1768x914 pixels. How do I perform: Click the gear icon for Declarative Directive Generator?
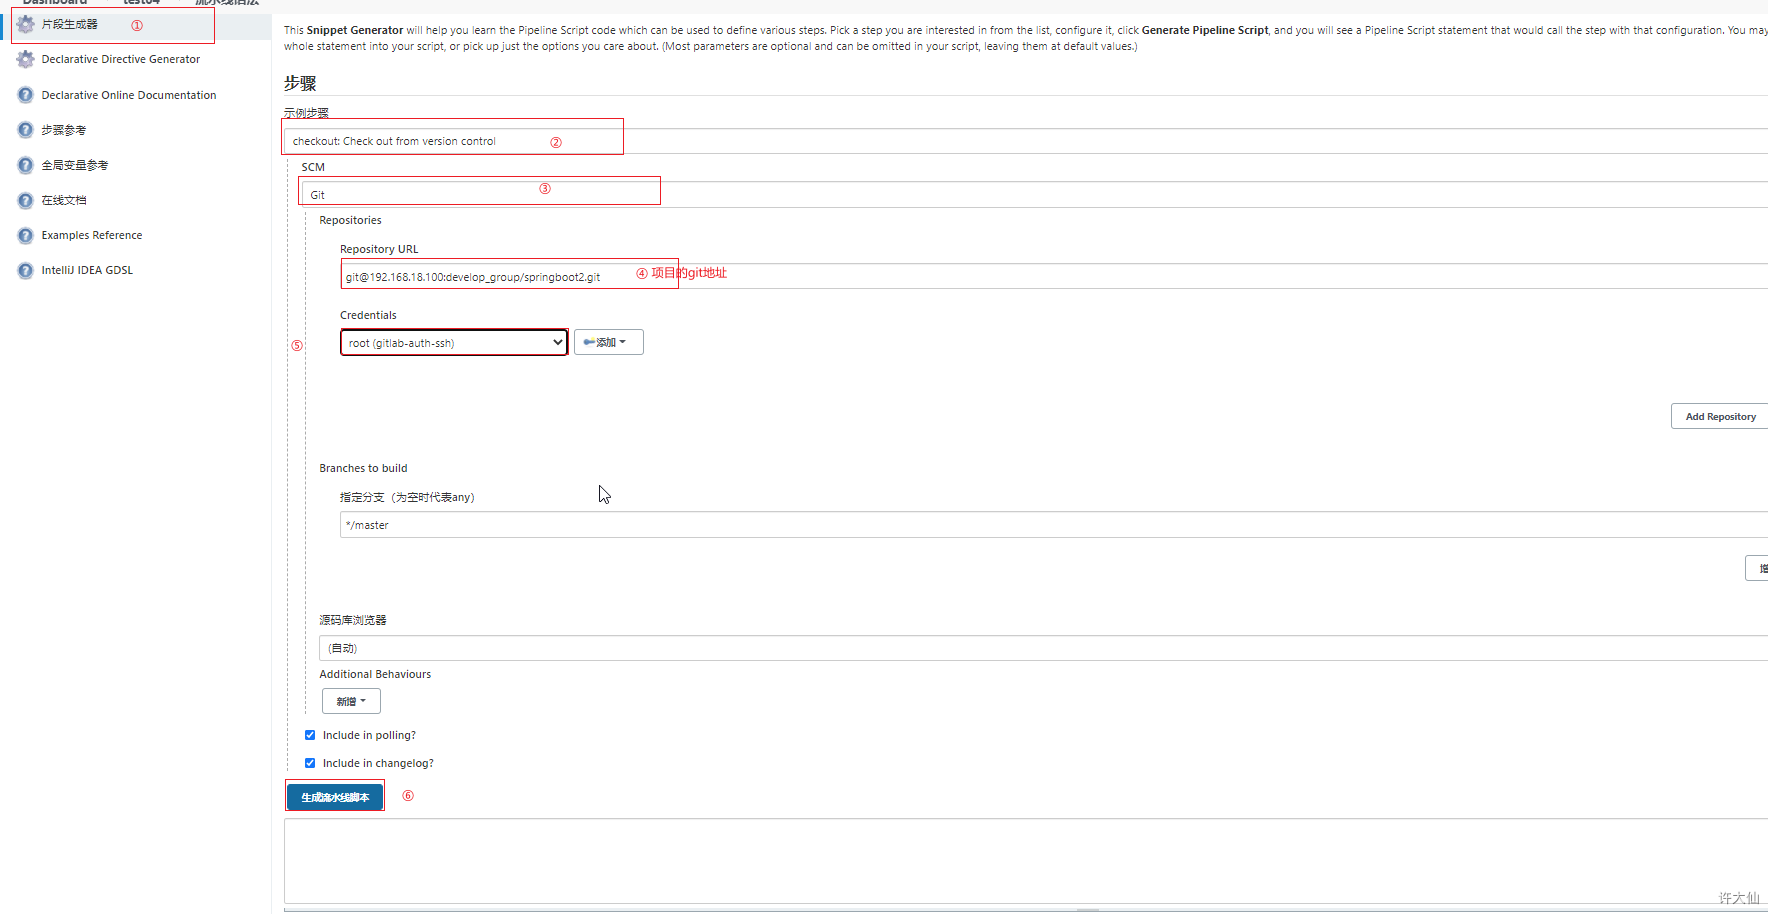tap(26, 60)
